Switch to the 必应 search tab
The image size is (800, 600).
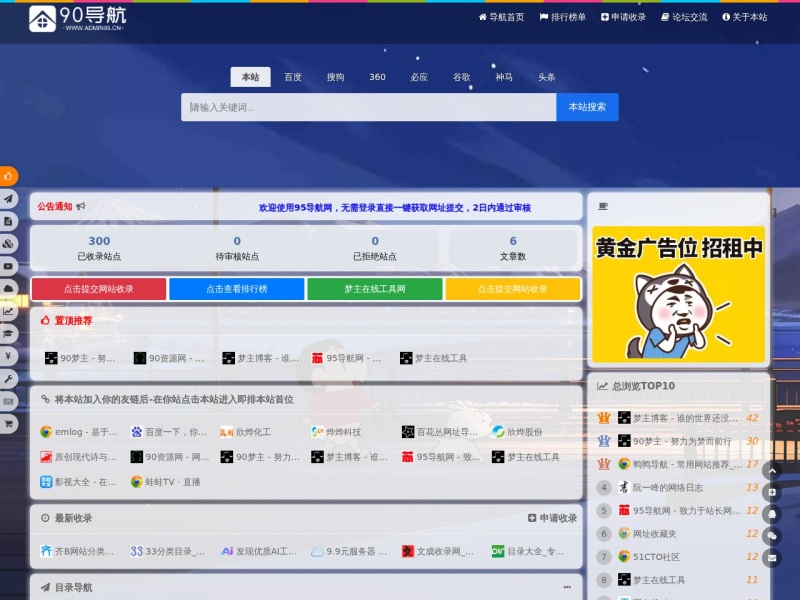click(x=419, y=77)
